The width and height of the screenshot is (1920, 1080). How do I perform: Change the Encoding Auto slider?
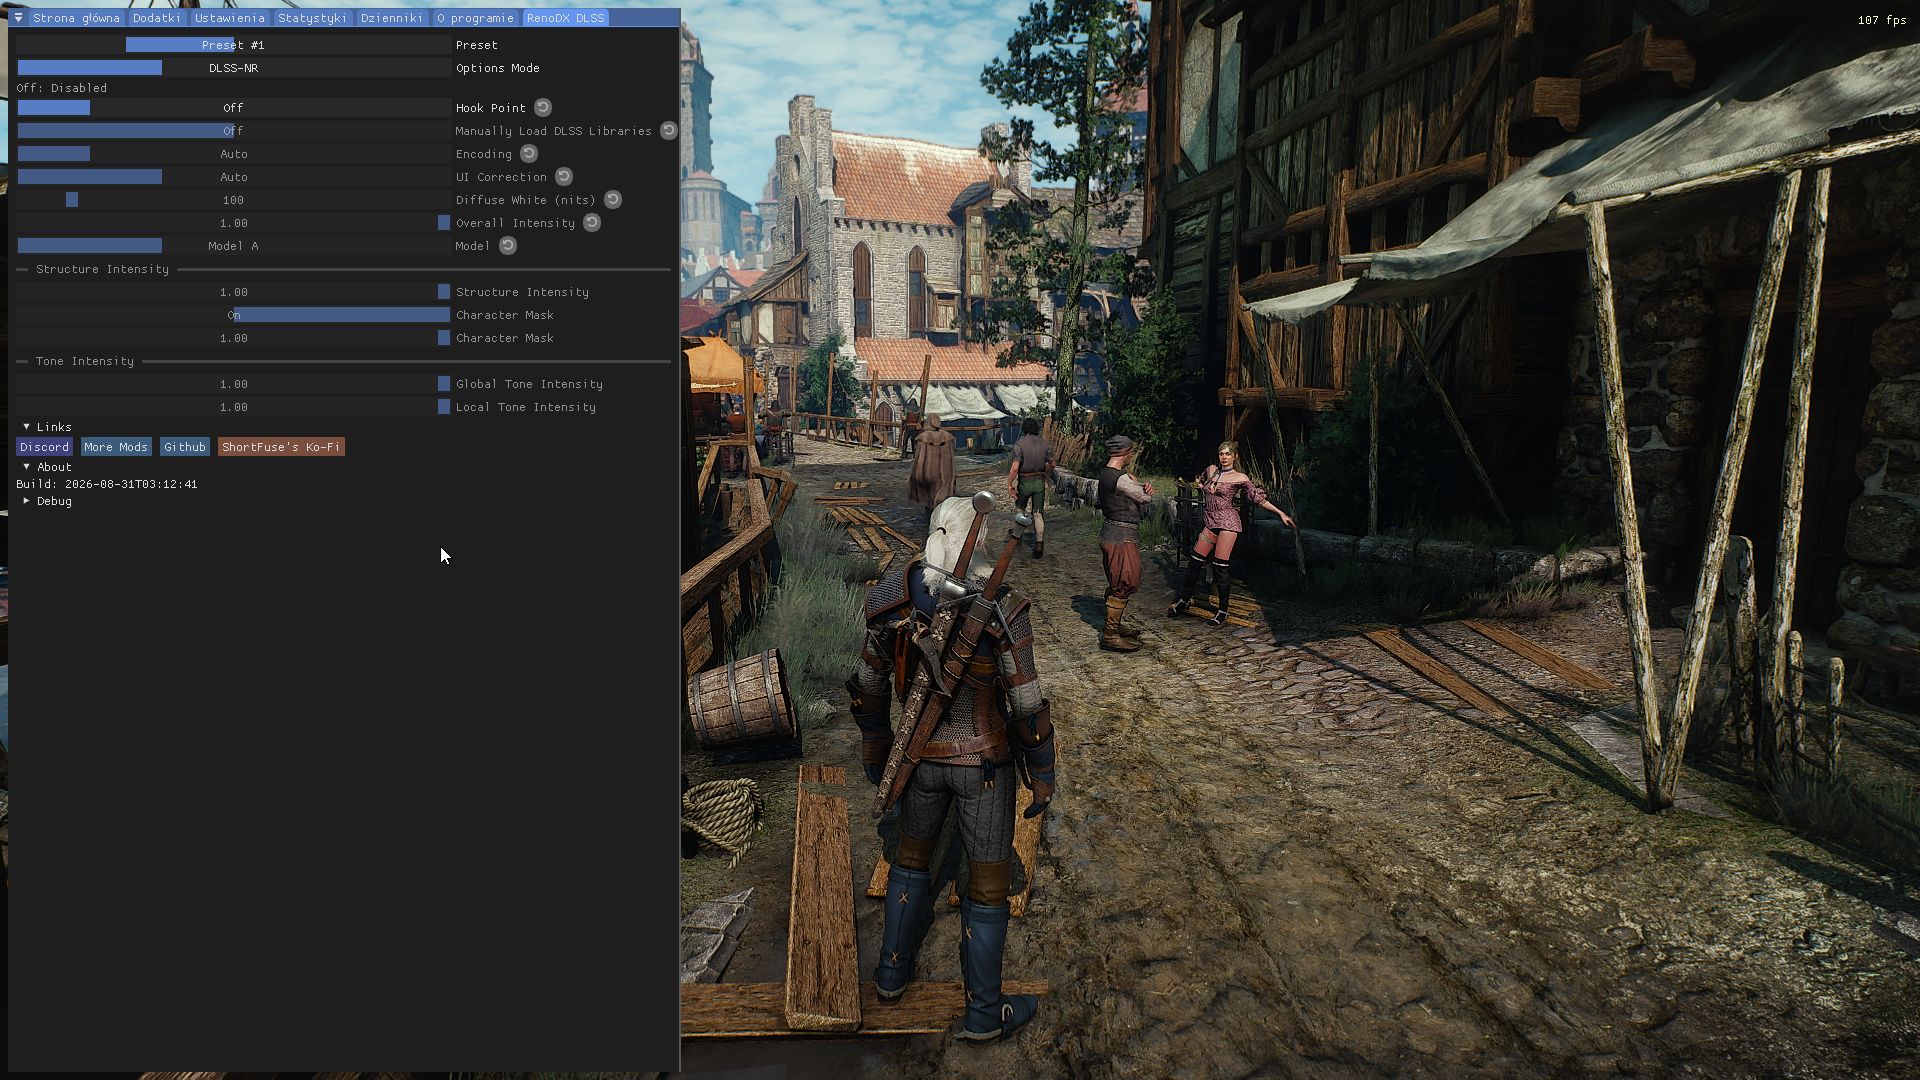233,154
